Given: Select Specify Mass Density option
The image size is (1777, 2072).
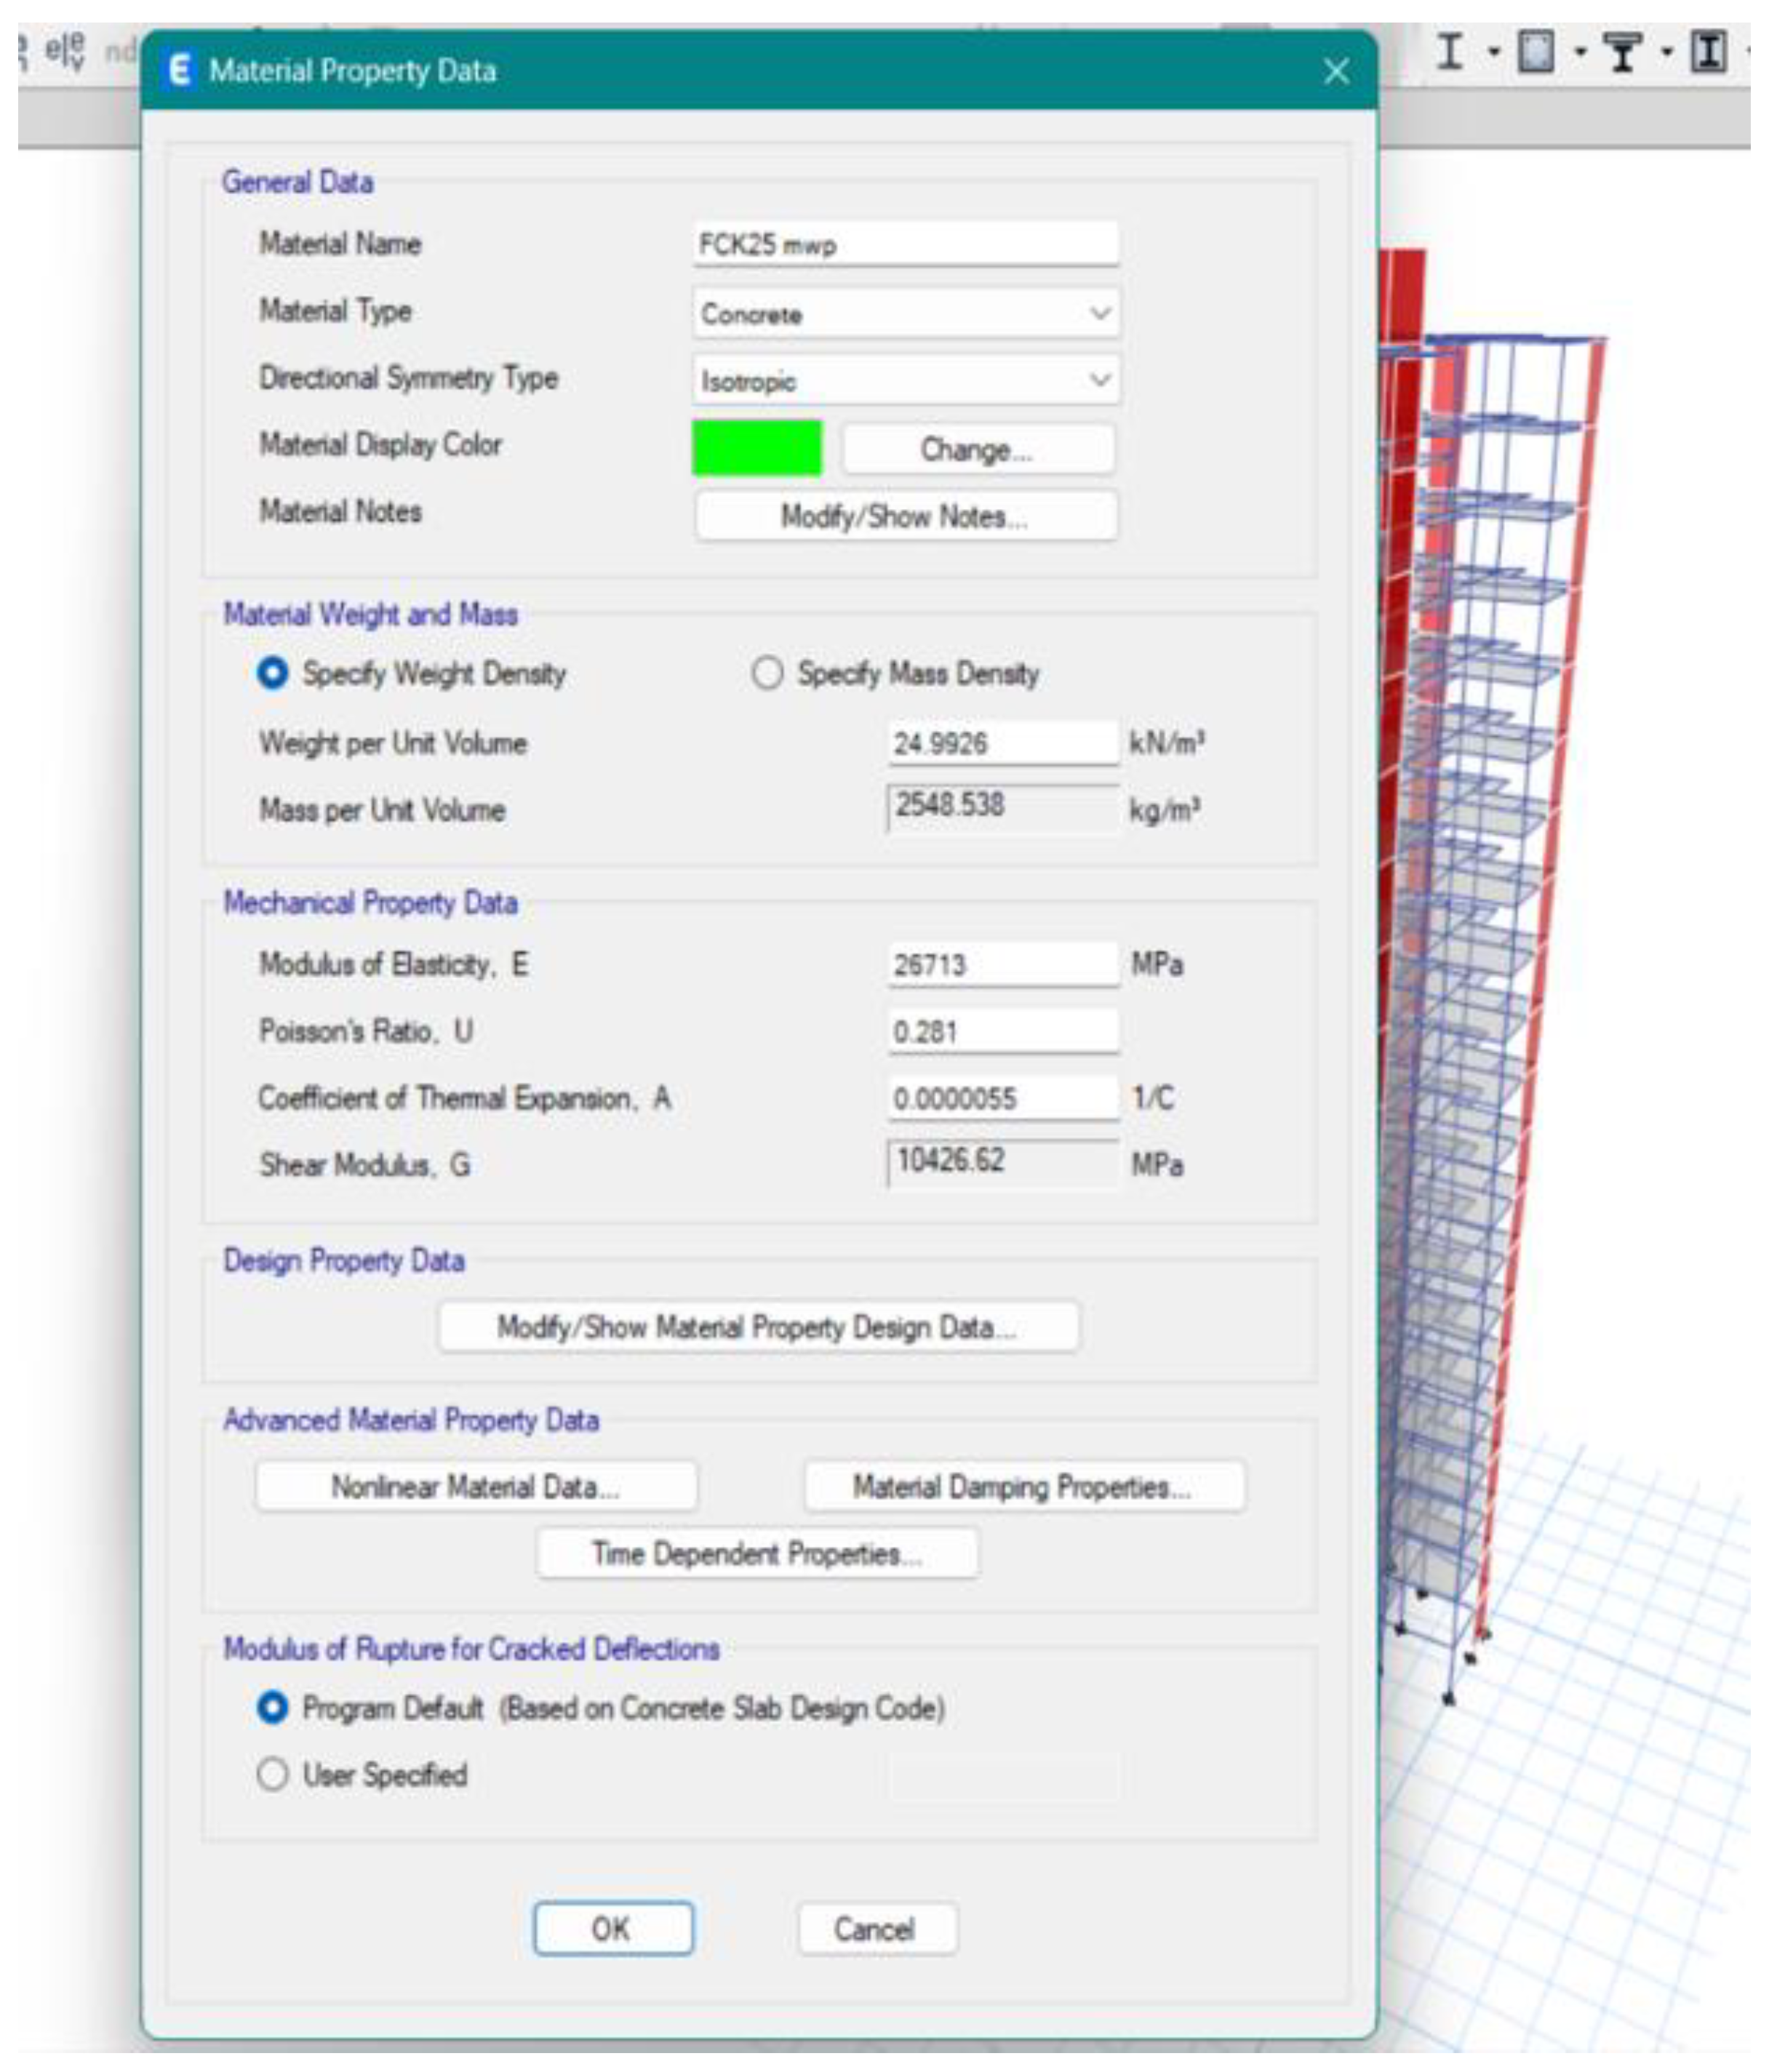Looking at the screenshot, I should (767, 673).
